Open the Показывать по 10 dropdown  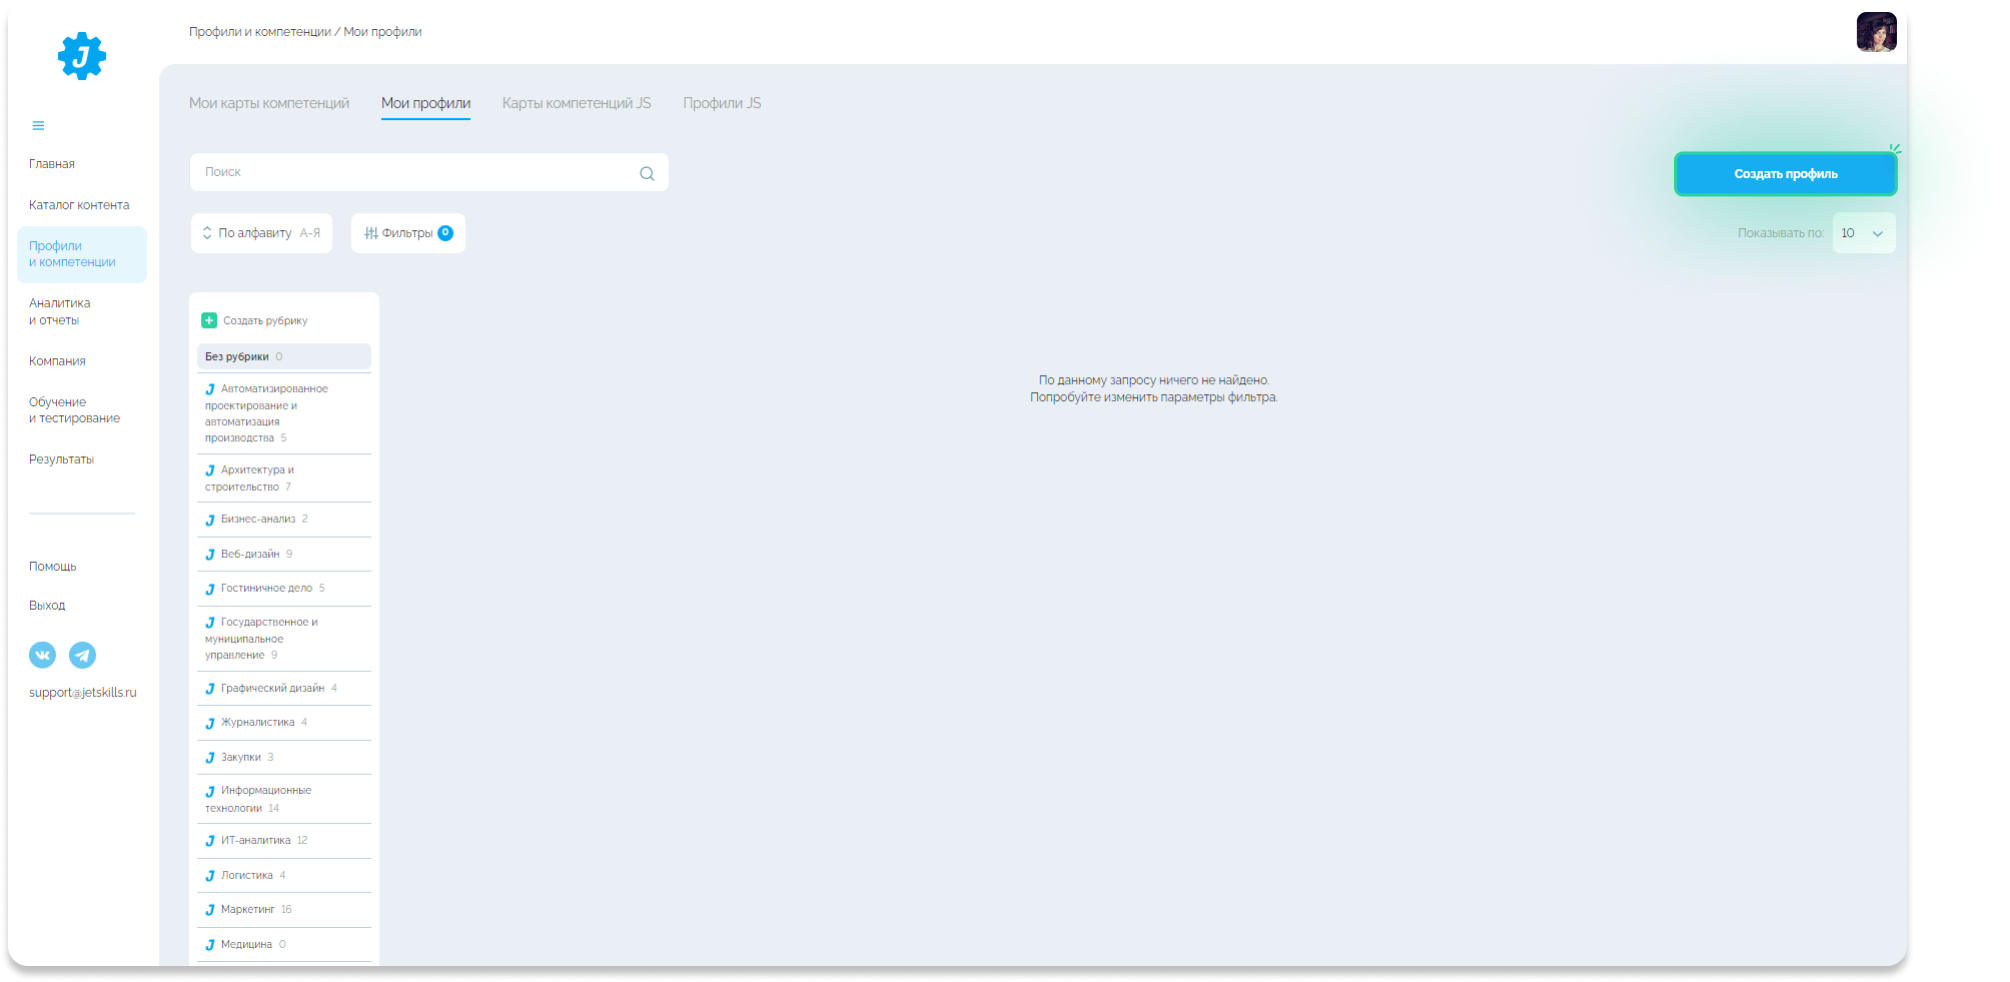click(1864, 233)
